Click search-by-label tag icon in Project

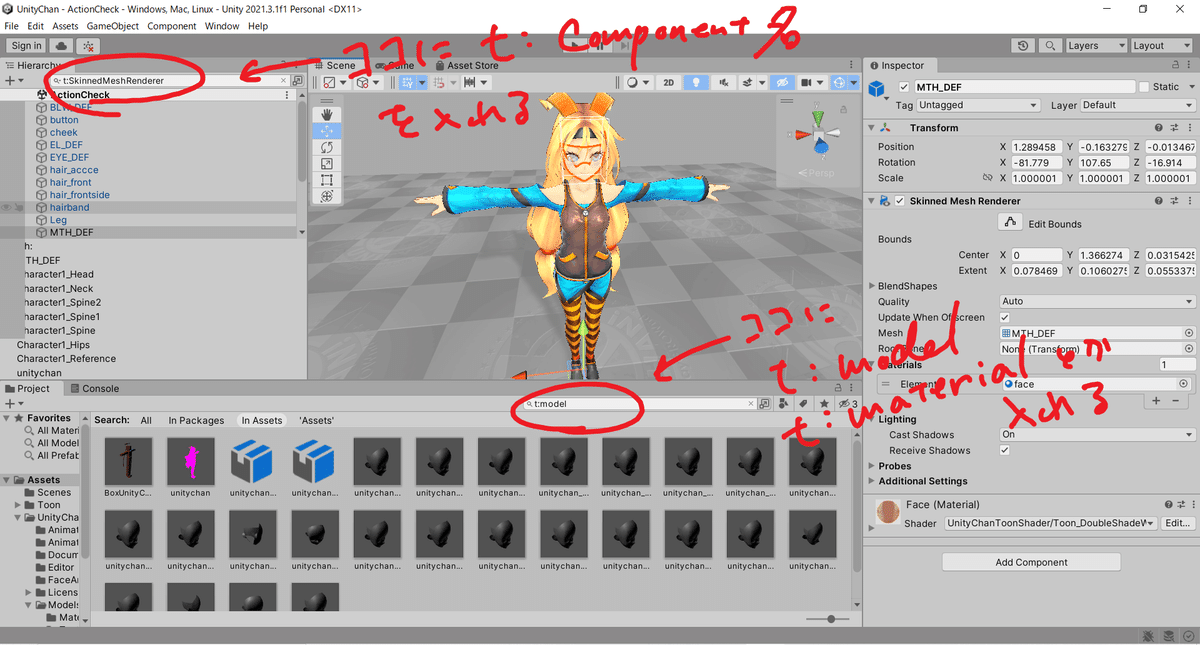[x=802, y=404]
